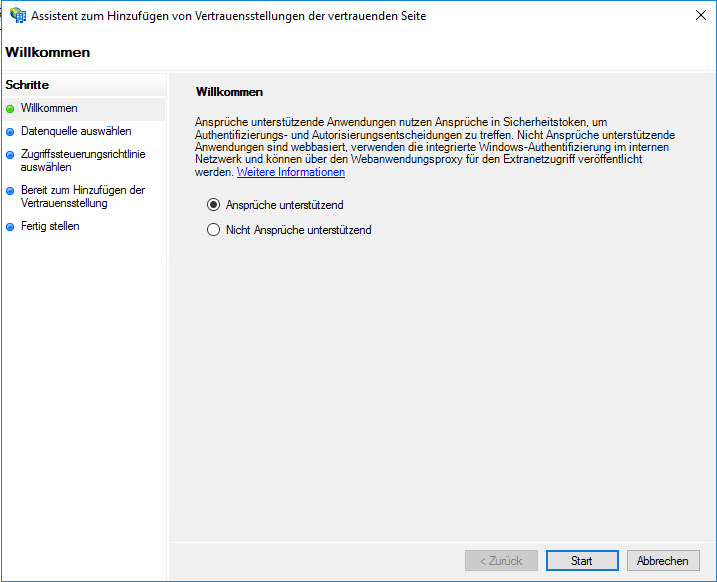Choose the "Nicht Ansprüche unterstützend" option
The image size is (717, 582).
click(x=213, y=230)
